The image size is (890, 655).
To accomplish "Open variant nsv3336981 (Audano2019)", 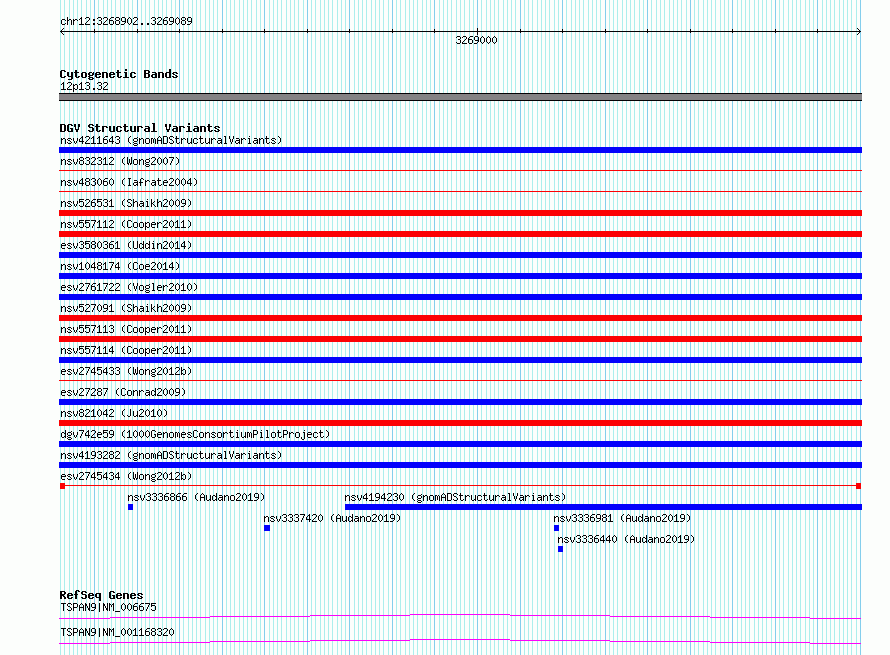I will coord(622,518).
